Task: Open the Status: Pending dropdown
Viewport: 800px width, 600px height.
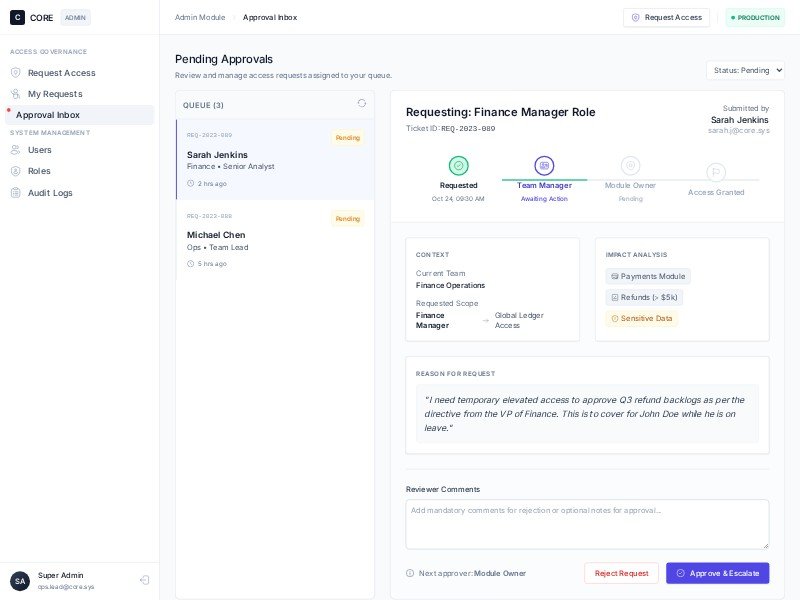Action: (x=745, y=70)
